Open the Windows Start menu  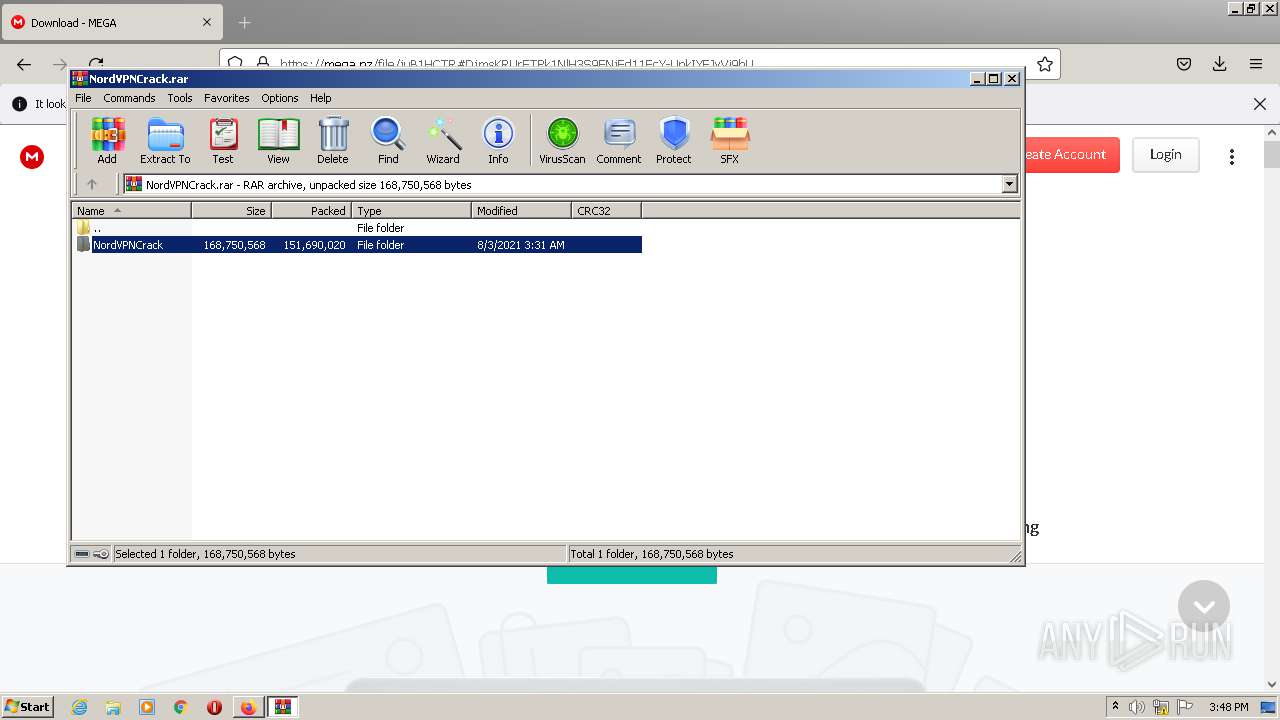[x=27, y=706]
